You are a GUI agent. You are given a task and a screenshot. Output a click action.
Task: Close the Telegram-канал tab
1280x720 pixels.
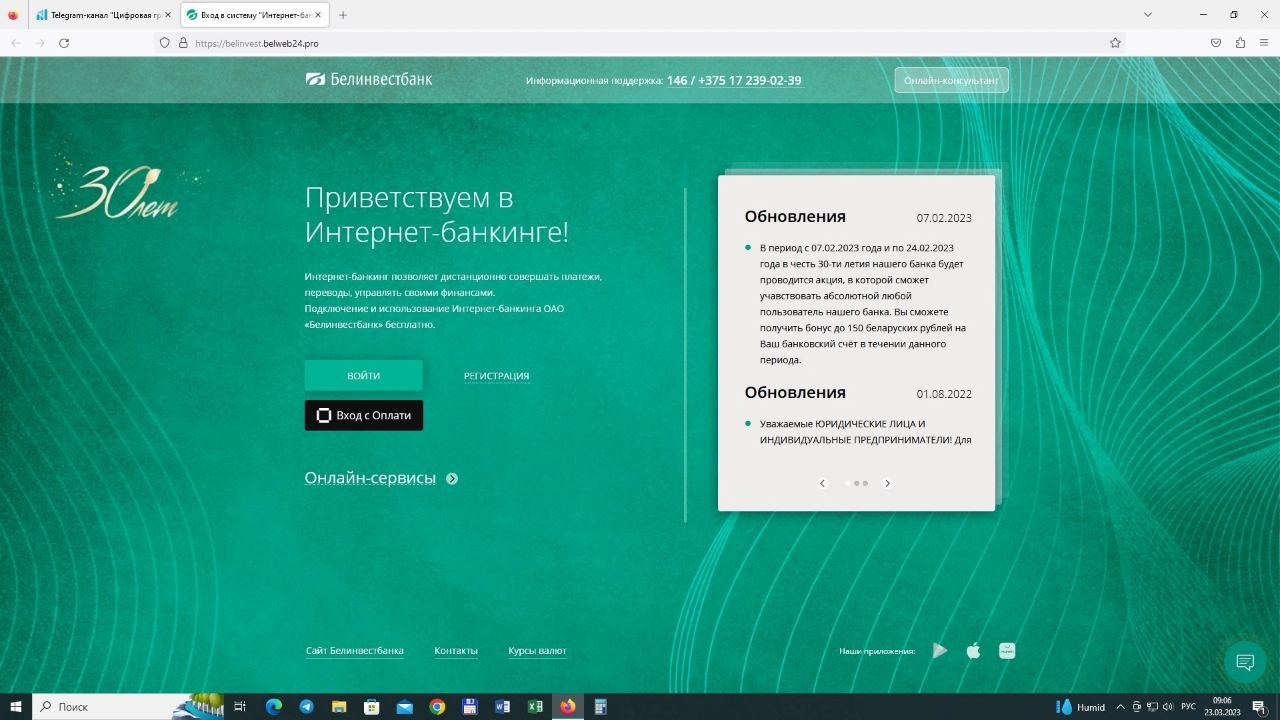[168, 15]
